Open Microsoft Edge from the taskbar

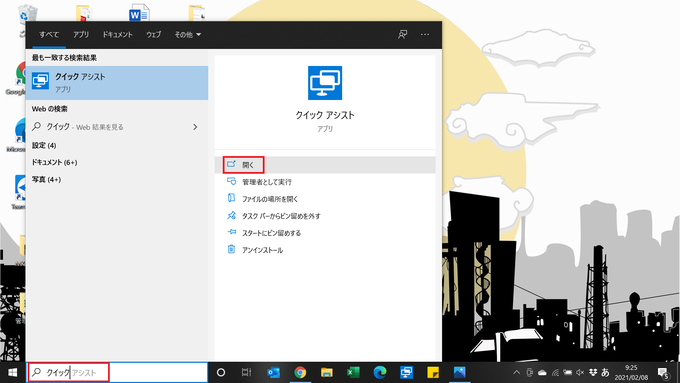click(380, 372)
